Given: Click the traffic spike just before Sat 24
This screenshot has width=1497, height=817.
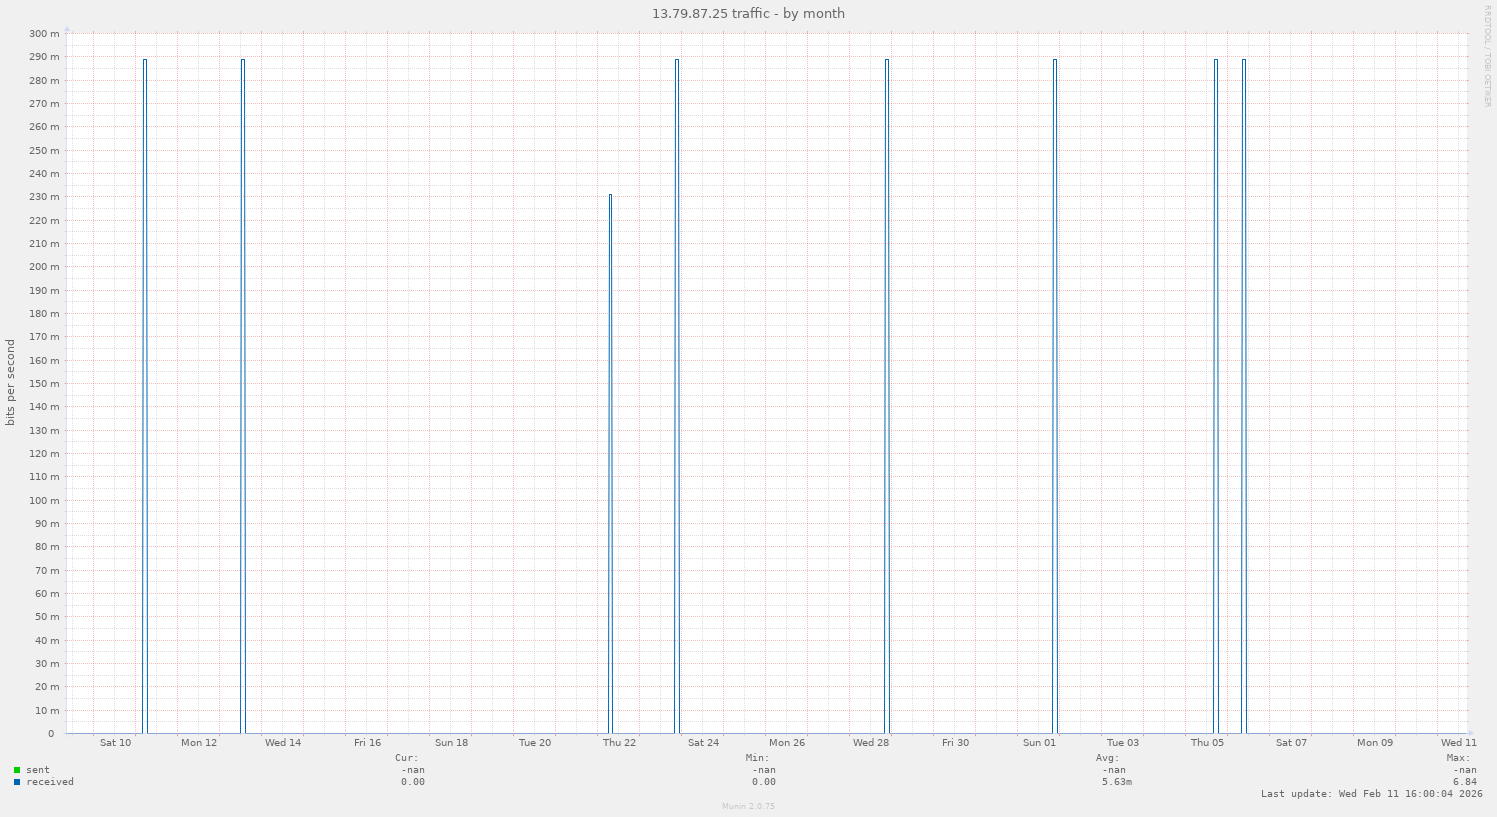Looking at the screenshot, I should click(x=676, y=400).
